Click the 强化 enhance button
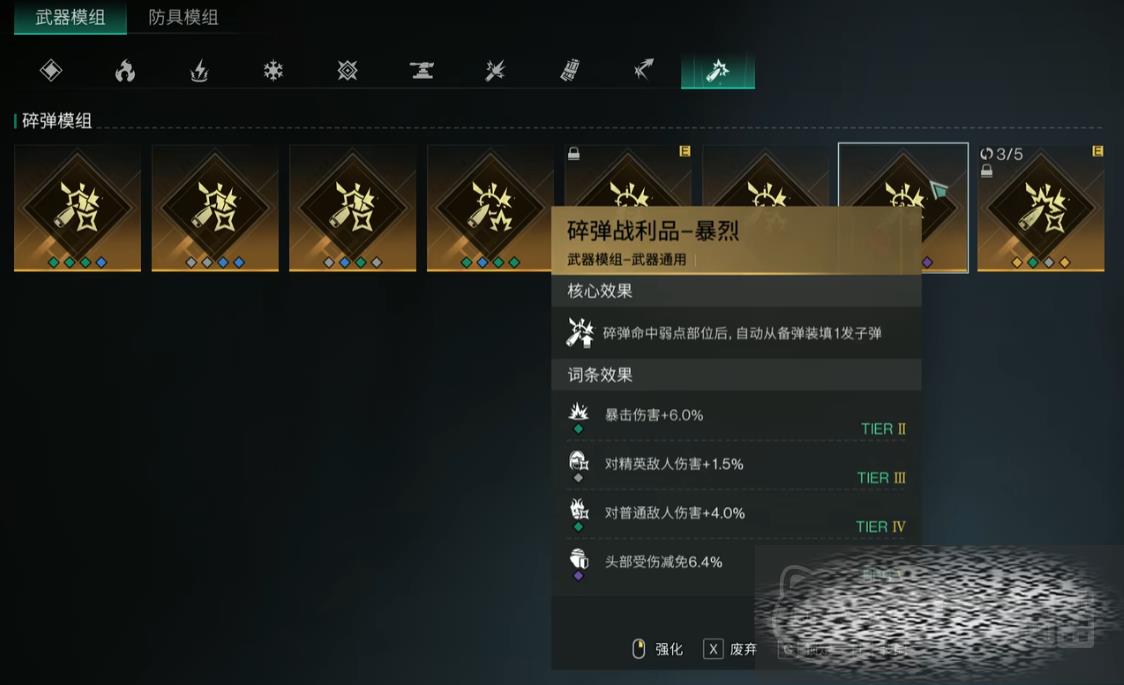Image resolution: width=1124 pixels, height=685 pixels. 658,649
